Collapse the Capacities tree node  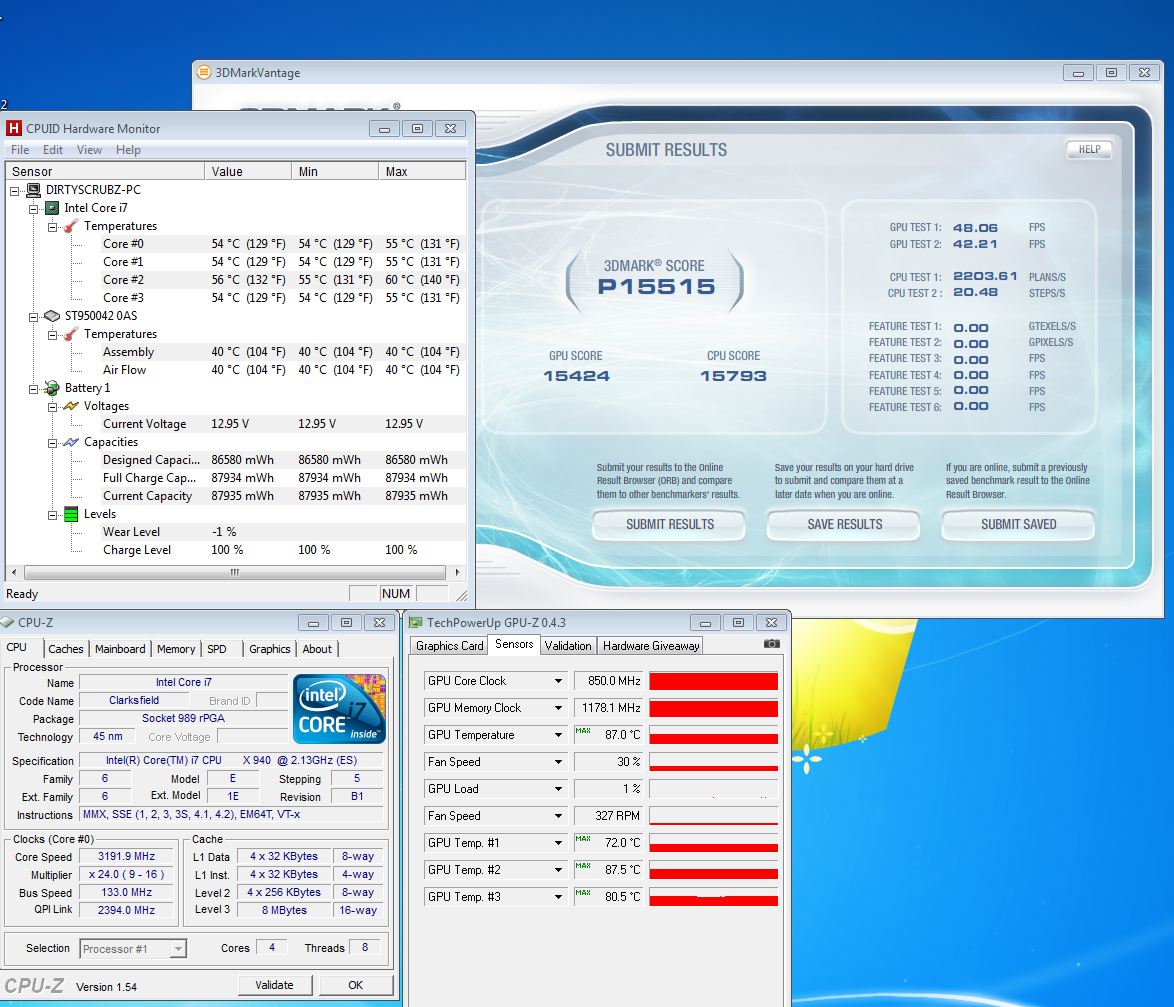point(52,442)
